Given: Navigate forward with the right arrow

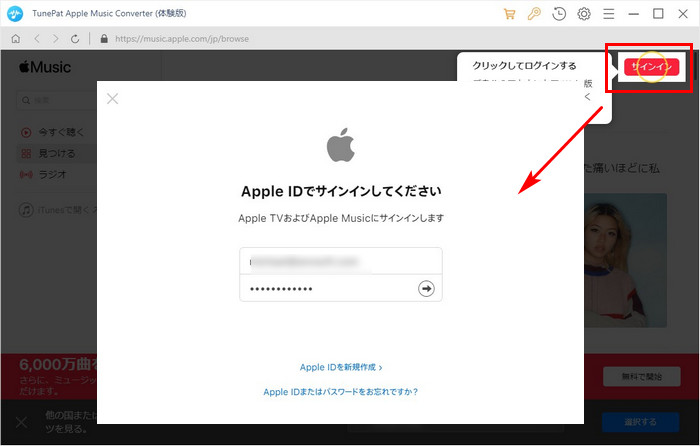Looking at the screenshot, I should click(x=55, y=39).
